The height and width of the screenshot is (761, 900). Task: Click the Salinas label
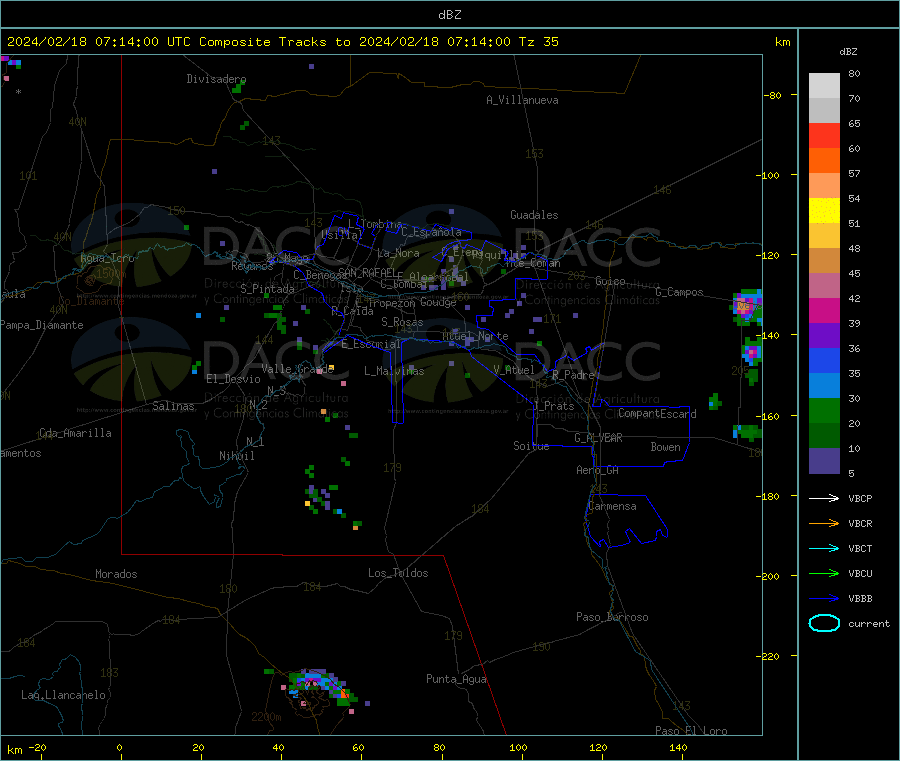(x=173, y=406)
